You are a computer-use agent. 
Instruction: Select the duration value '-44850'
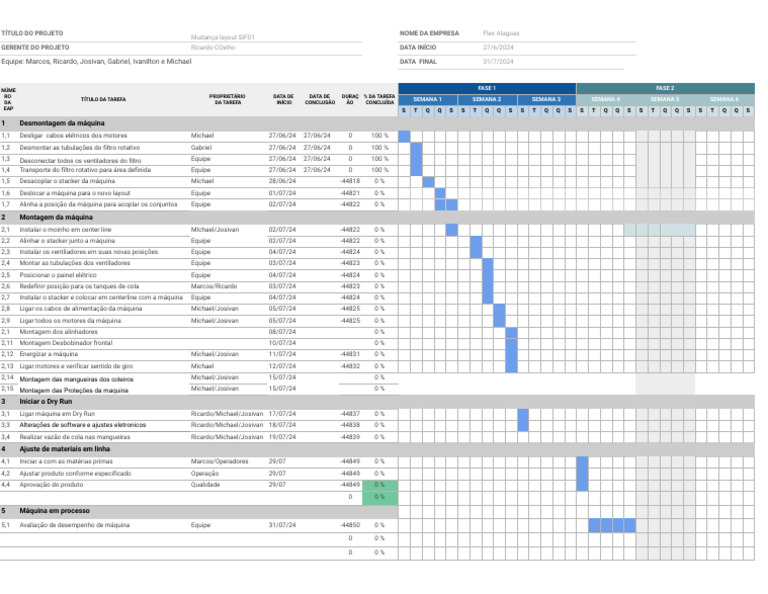[350, 525]
